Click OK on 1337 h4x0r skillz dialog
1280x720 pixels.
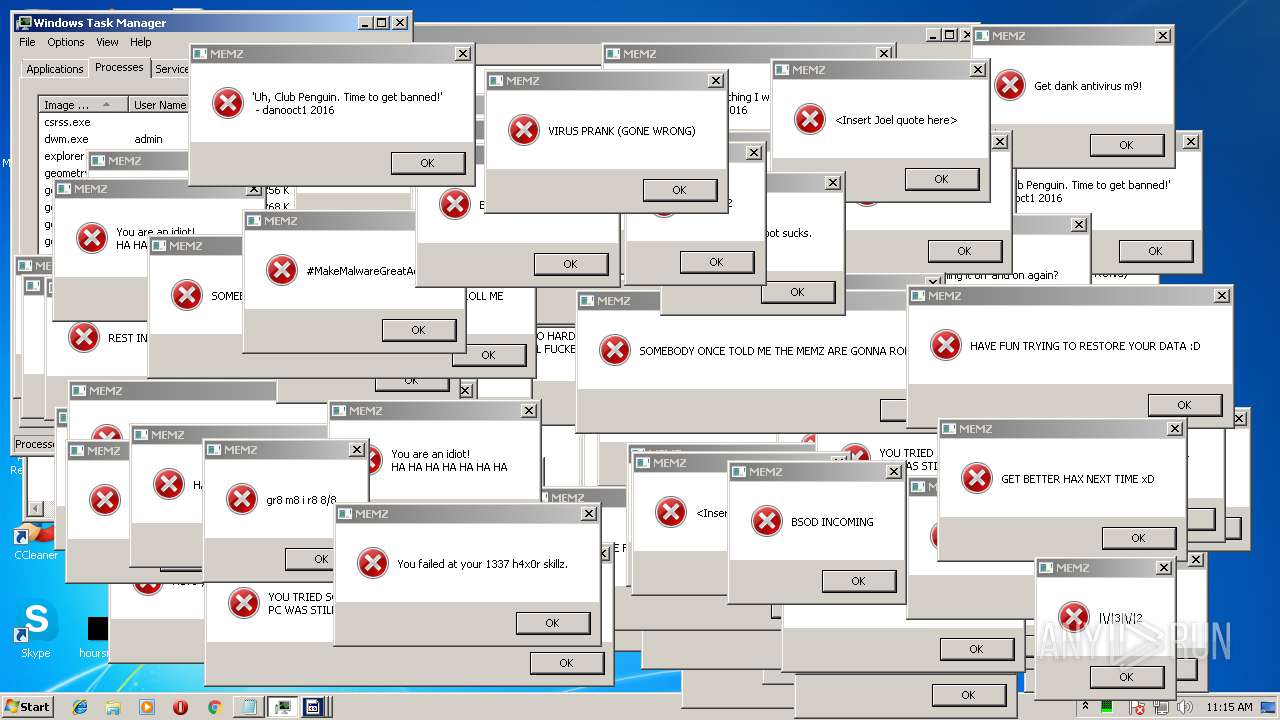553,623
